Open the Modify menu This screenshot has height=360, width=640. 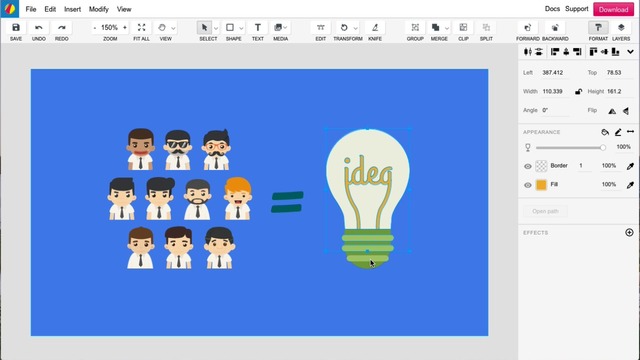[x=99, y=9]
